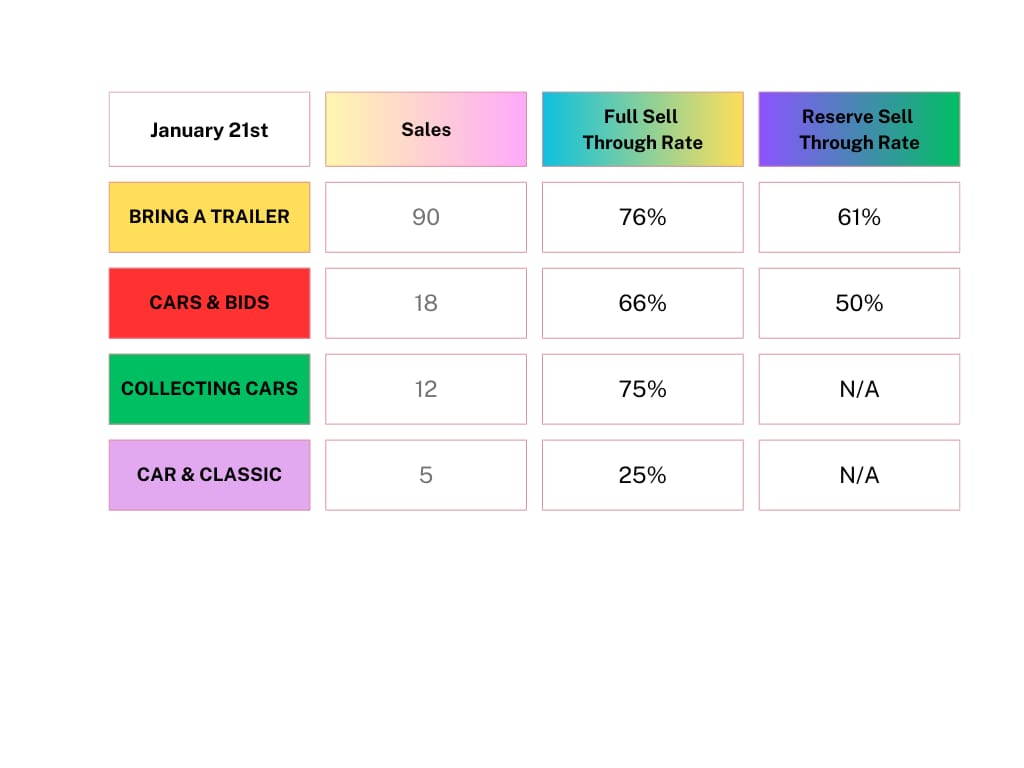
Task: Select the 61% reserve sell-through cell
Action: 859,217
